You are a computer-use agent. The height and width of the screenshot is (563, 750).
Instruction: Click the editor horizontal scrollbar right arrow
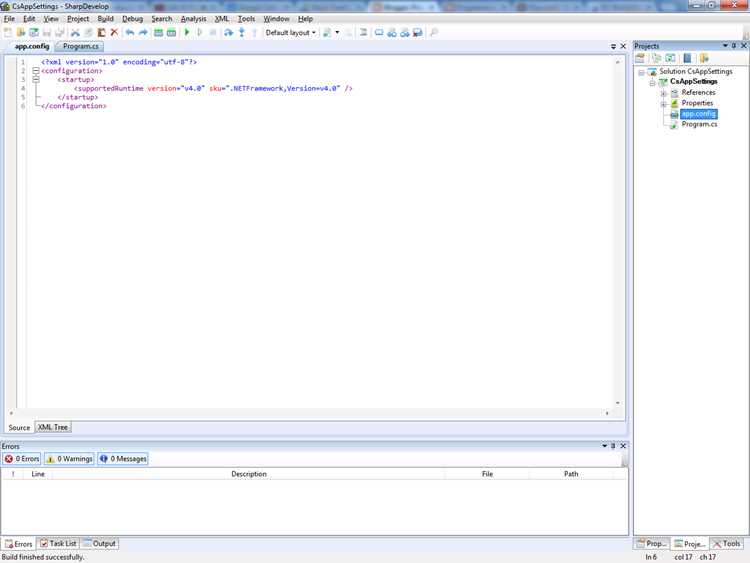[x=607, y=413]
